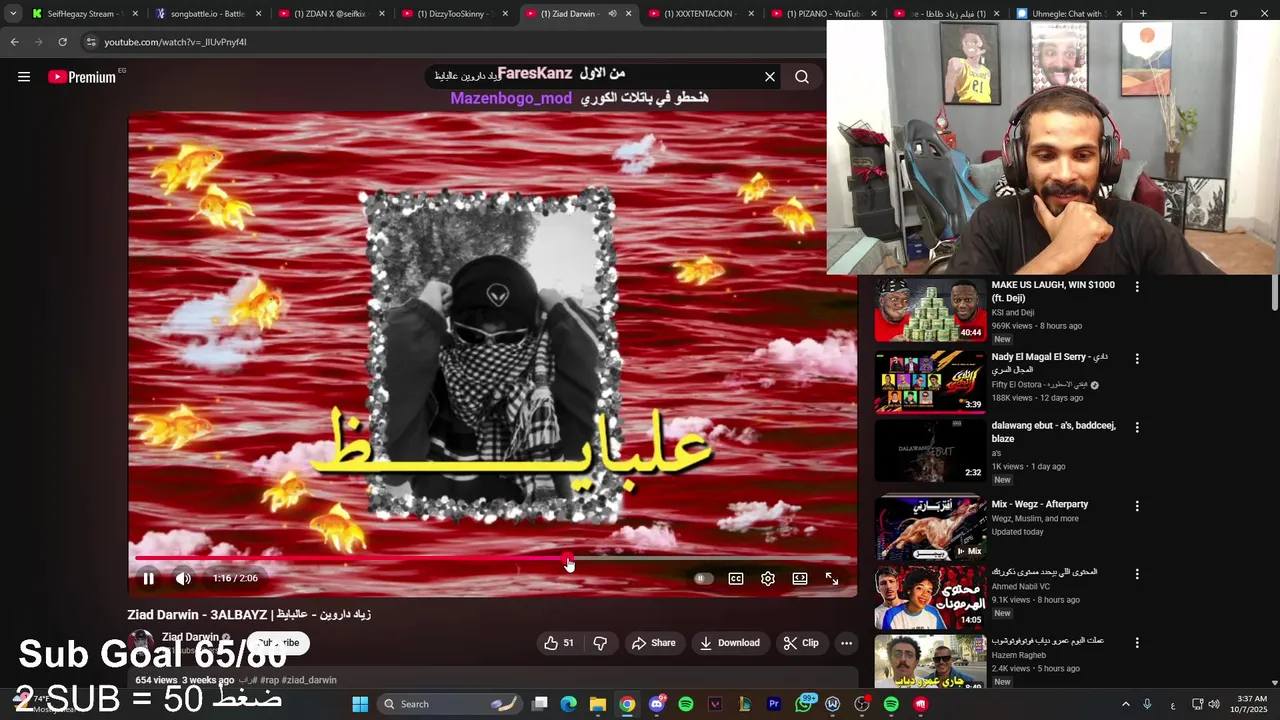Image resolution: width=1280 pixels, height=720 pixels.
Task: Open the #ziad_darwin hashtag link
Action: point(309,680)
